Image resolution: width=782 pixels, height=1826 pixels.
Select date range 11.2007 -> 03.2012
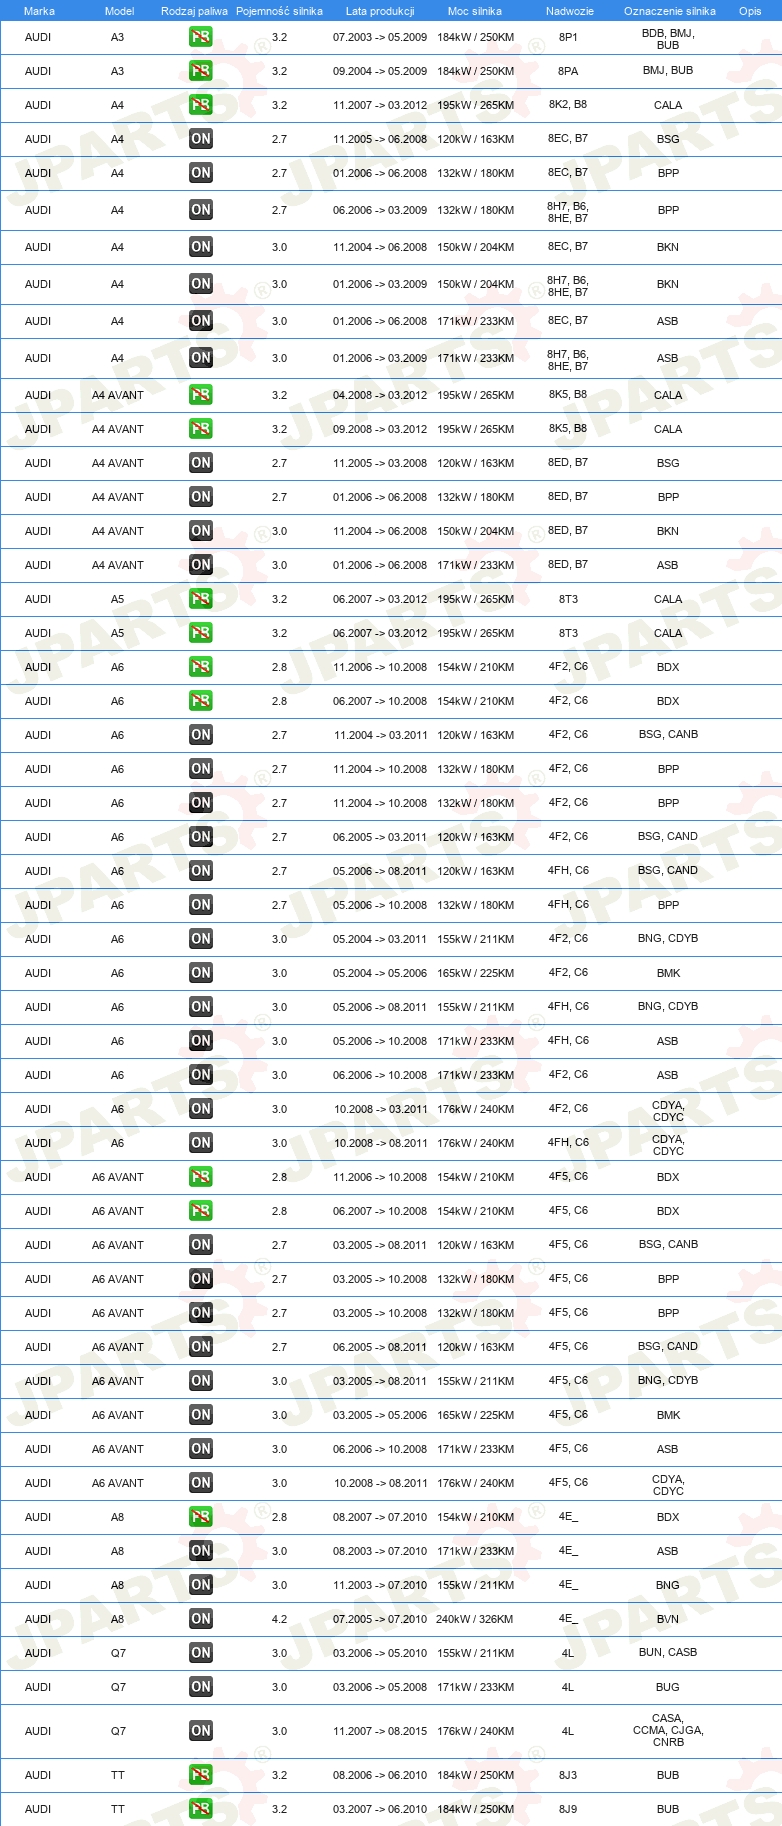click(x=380, y=105)
